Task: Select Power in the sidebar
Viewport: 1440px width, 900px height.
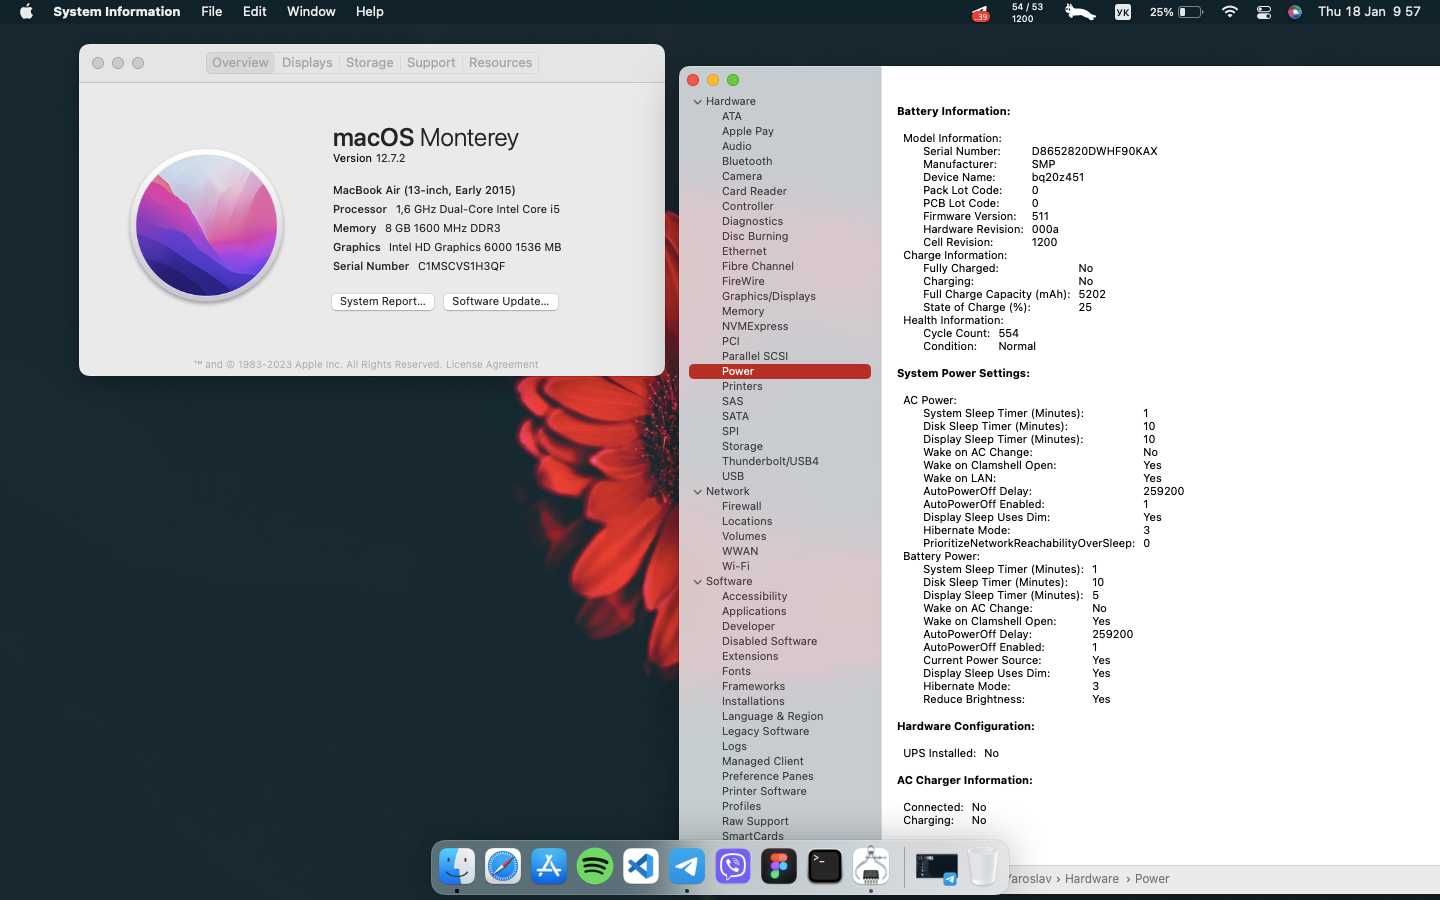Action: coord(780,371)
